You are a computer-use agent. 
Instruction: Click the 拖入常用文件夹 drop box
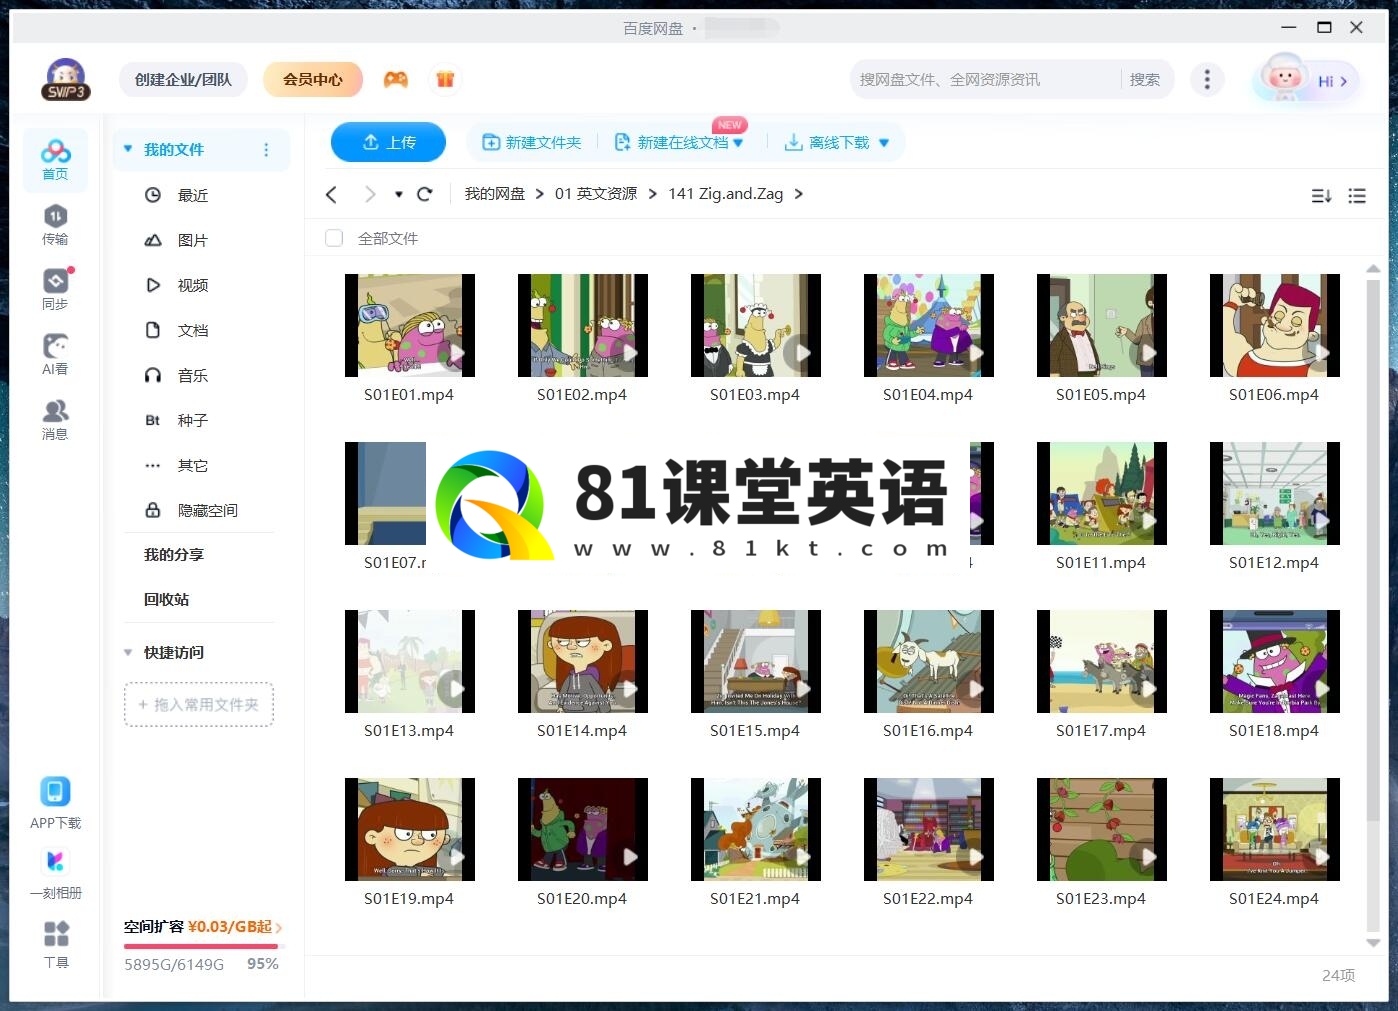(199, 704)
